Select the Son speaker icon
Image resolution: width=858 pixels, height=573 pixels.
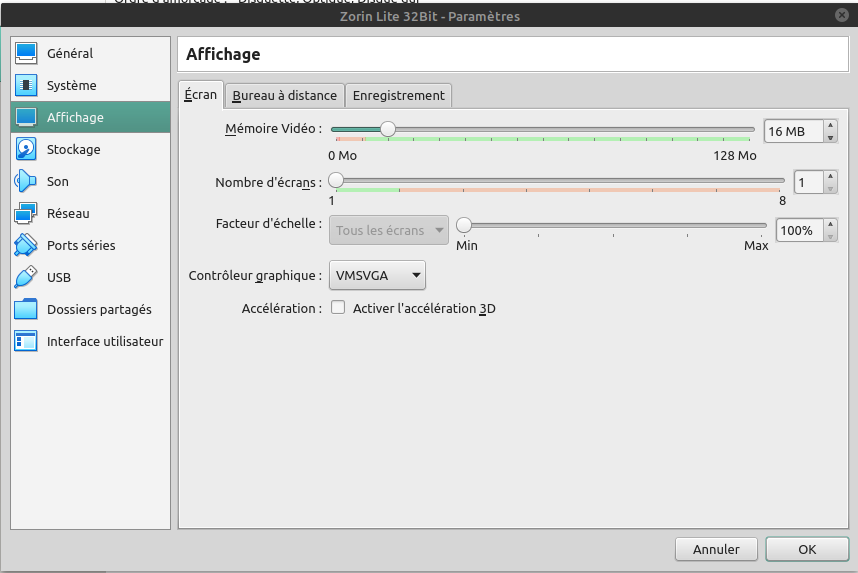[x=26, y=182]
